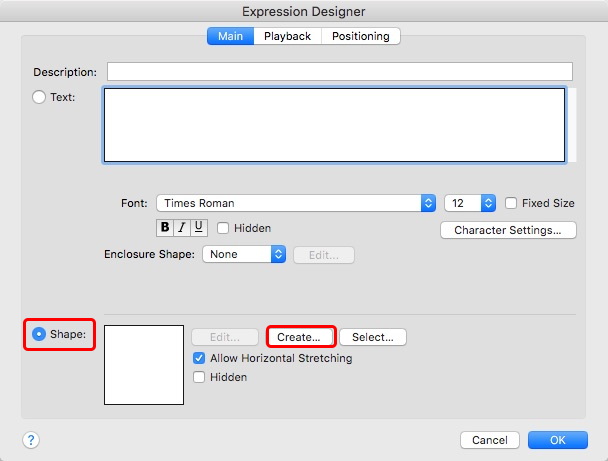Click into the Description field
This screenshot has width=608, height=461.
pyautogui.click(x=339, y=72)
